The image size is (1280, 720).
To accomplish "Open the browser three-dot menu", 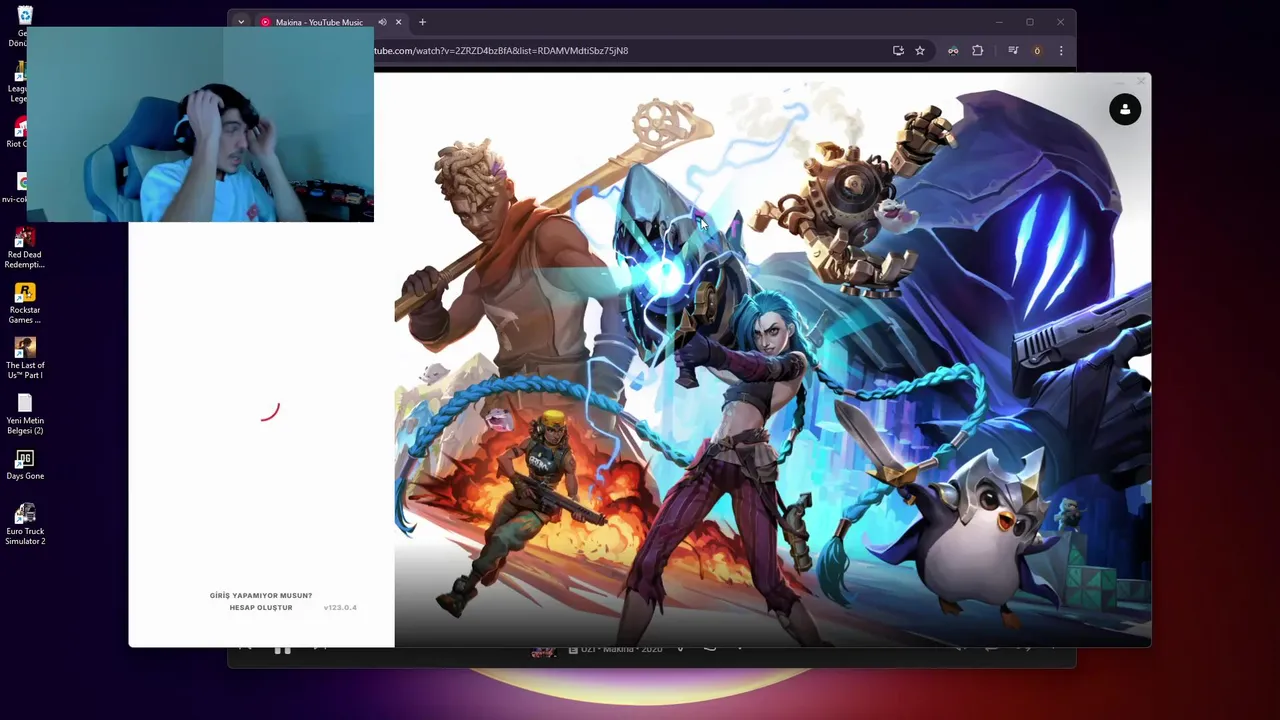I will [1061, 51].
